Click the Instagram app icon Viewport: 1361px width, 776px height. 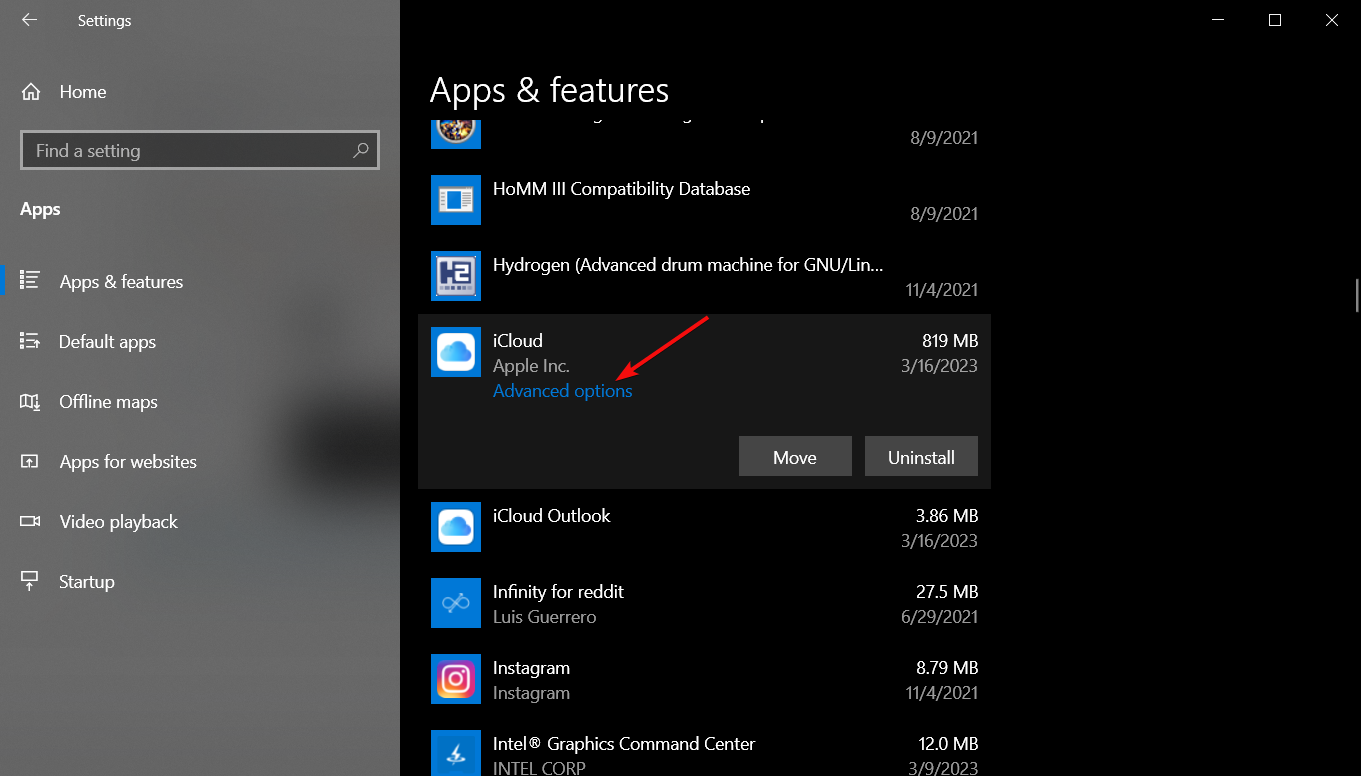click(x=456, y=679)
